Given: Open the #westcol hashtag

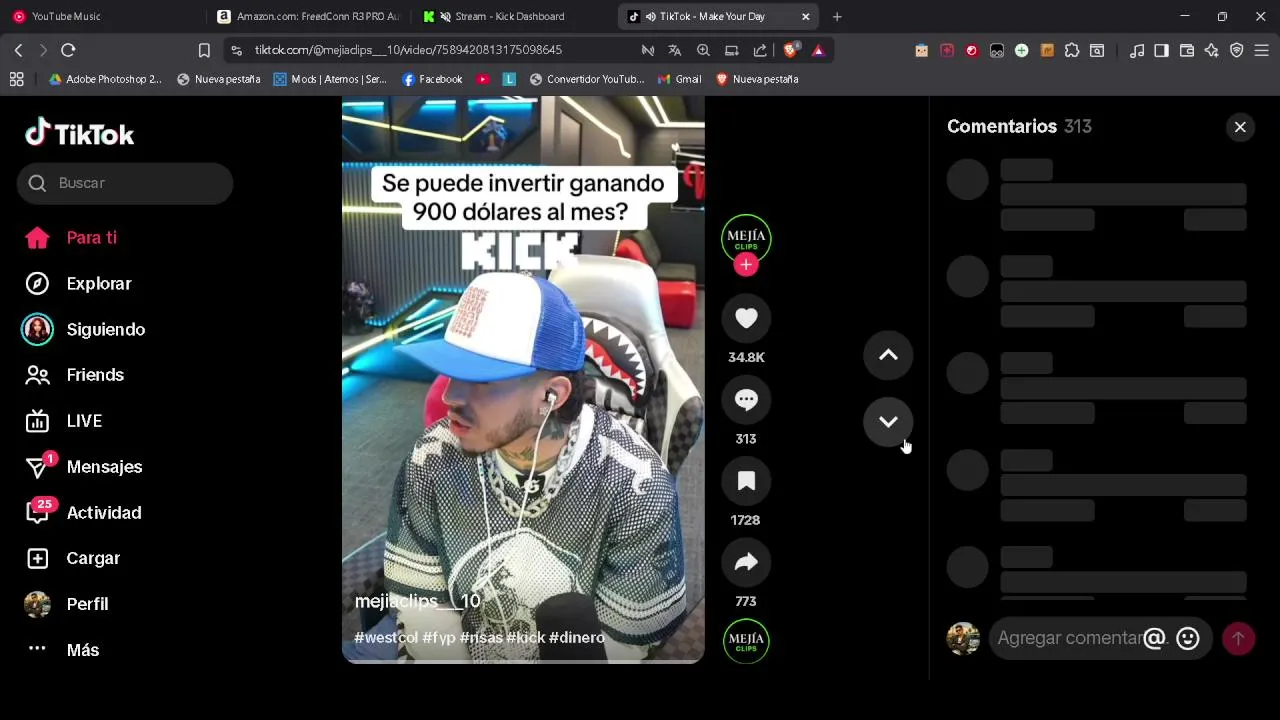Looking at the screenshot, I should 386,638.
